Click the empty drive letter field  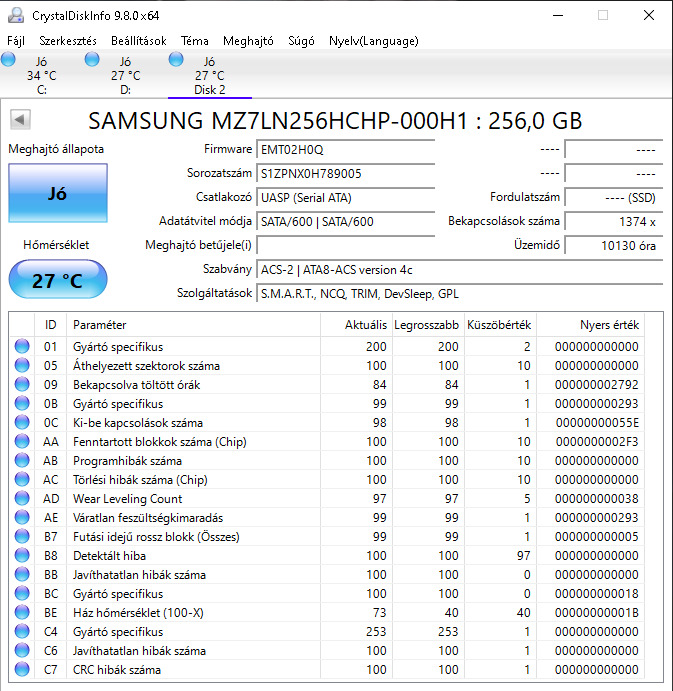coord(346,245)
